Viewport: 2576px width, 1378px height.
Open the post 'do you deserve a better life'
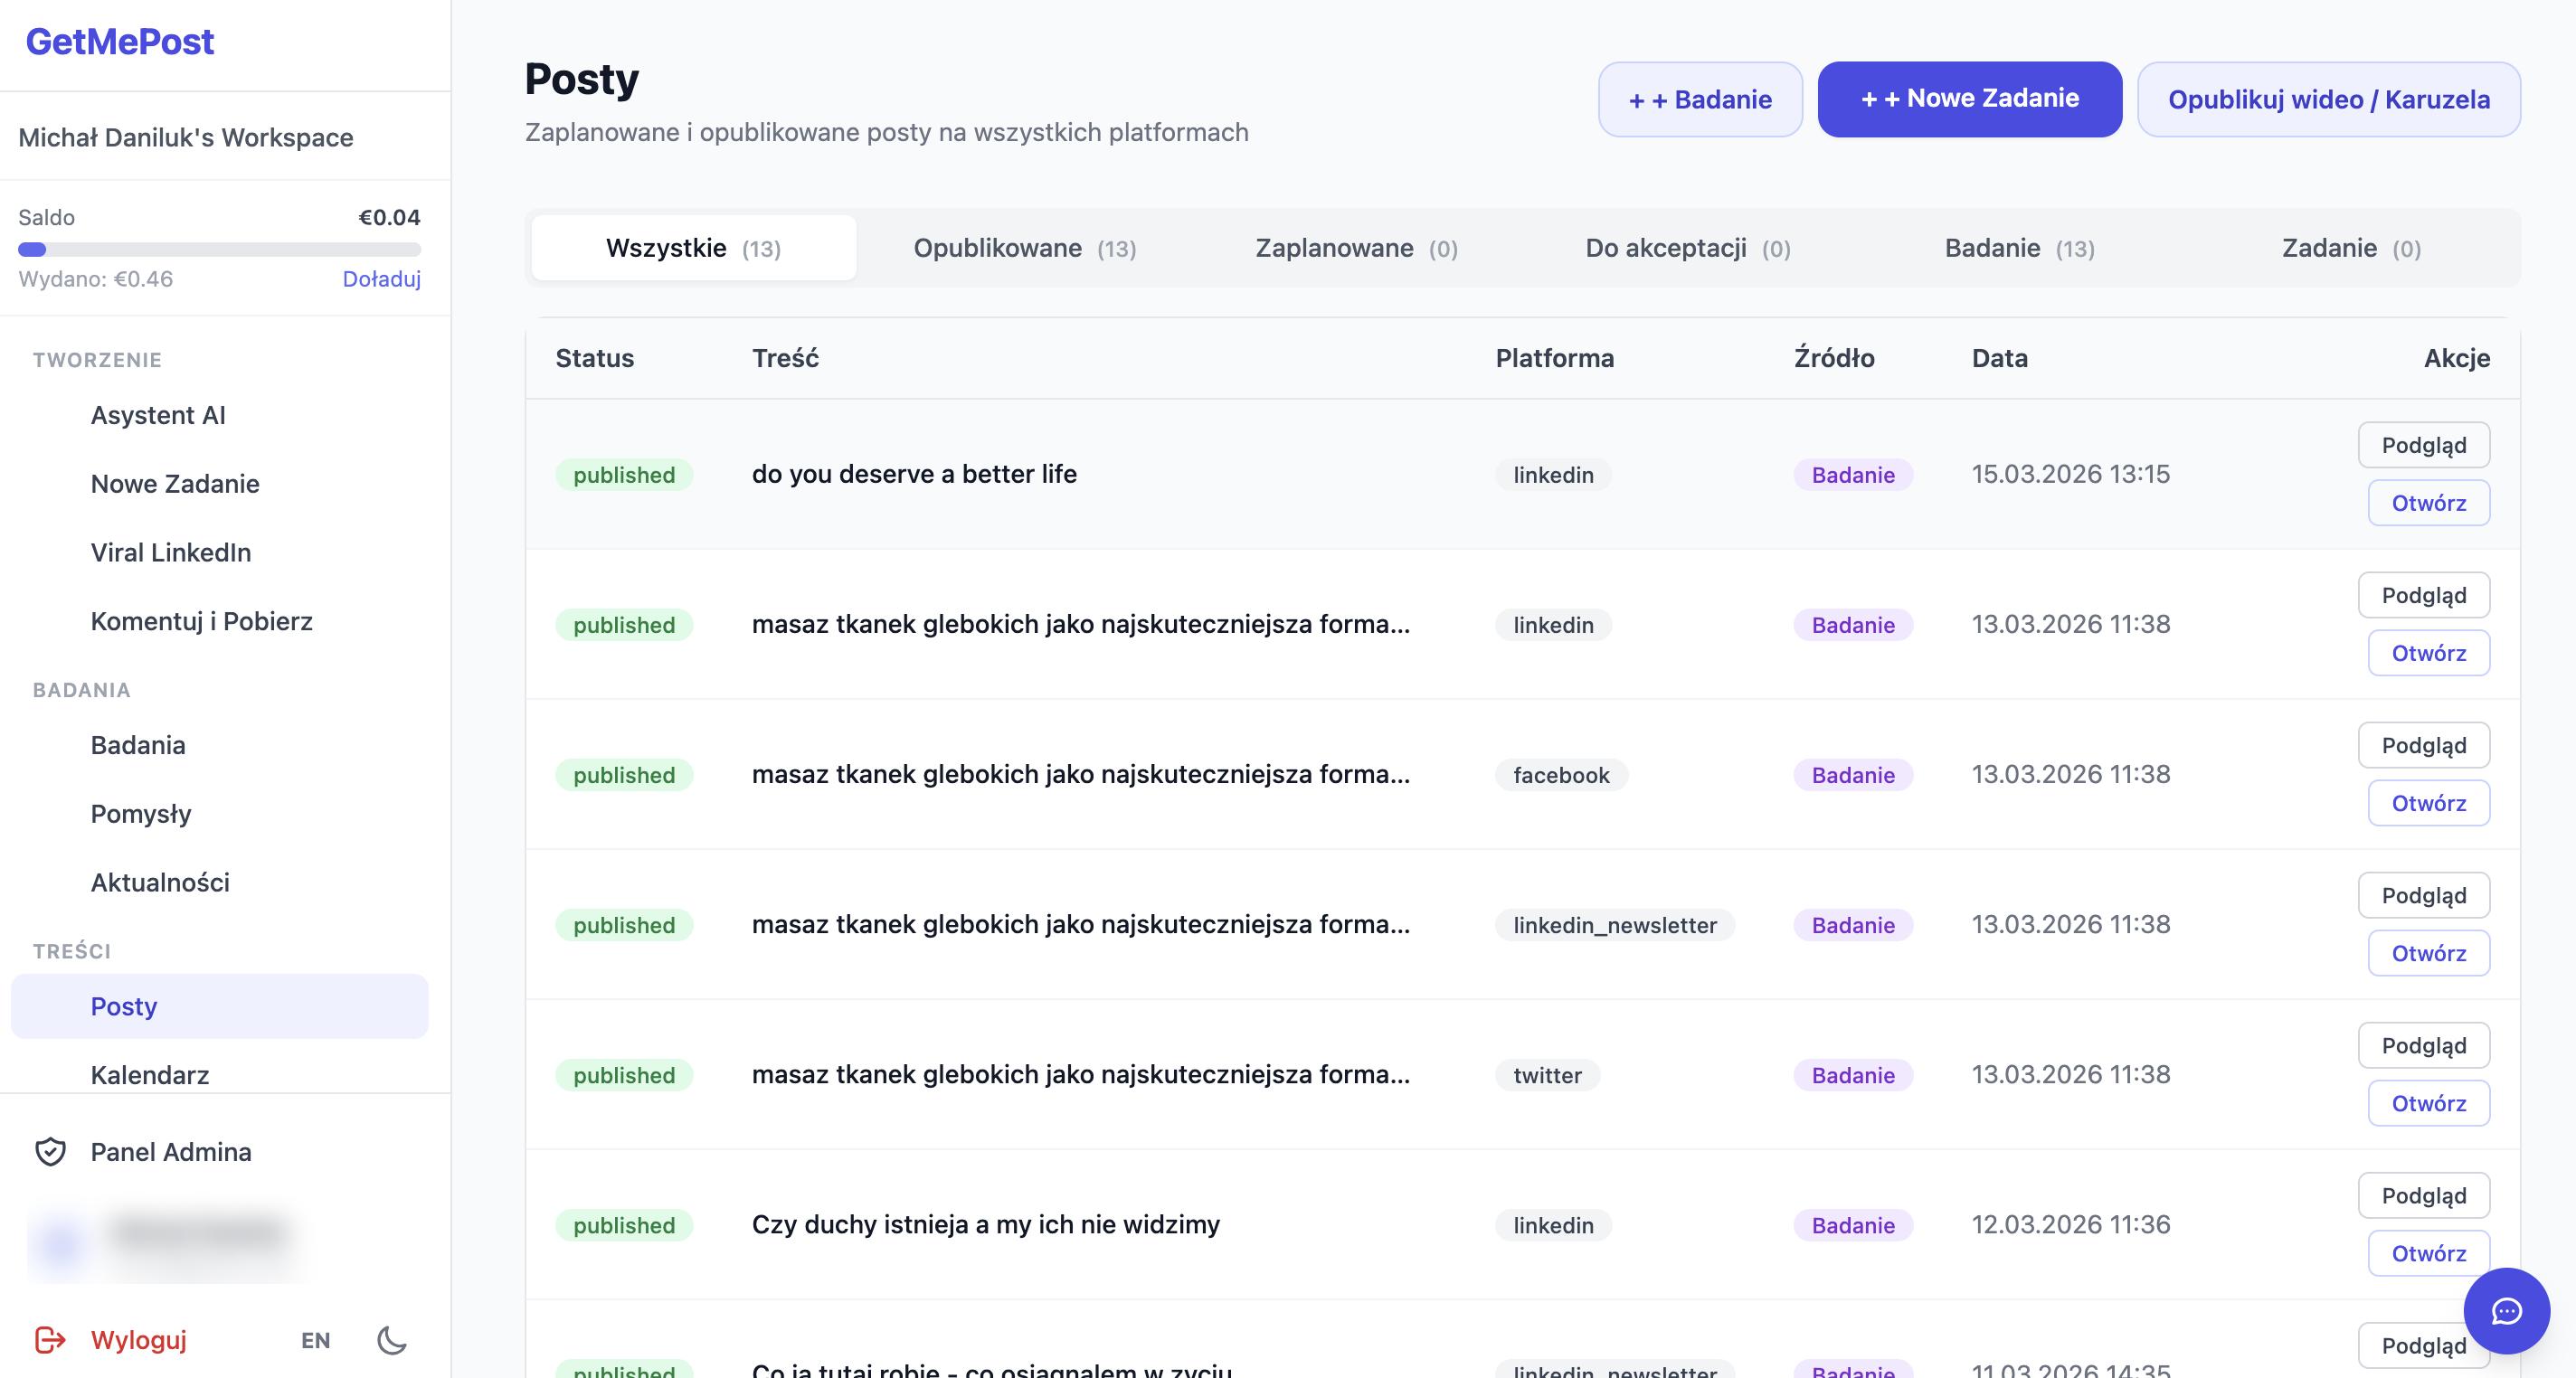2428,503
